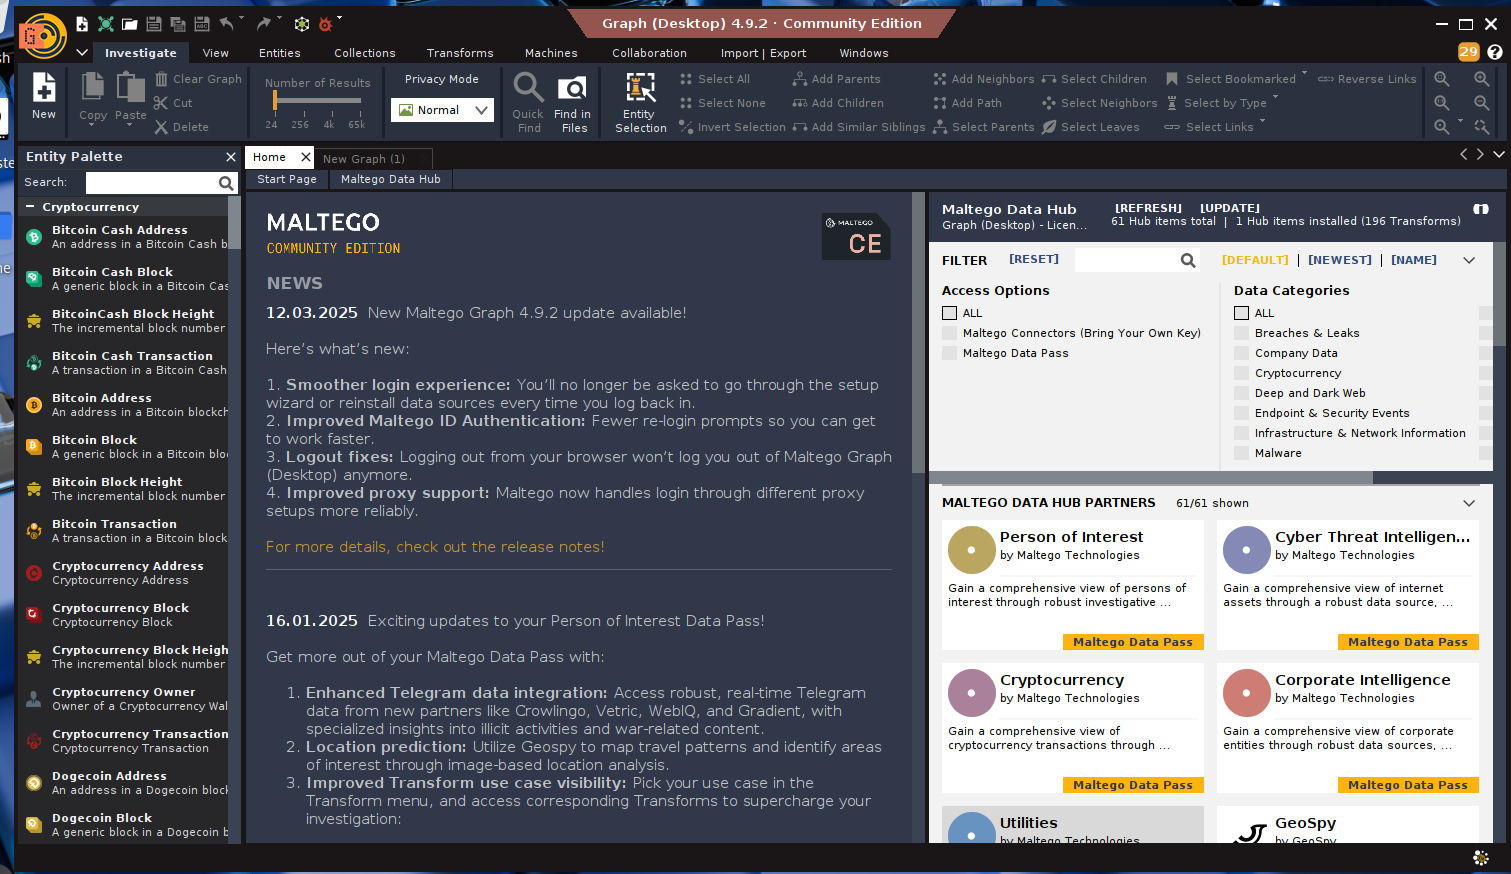Click the Copy icon in ribbon
The height and width of the screenshot is (874, 1511).
coord(92,87)
